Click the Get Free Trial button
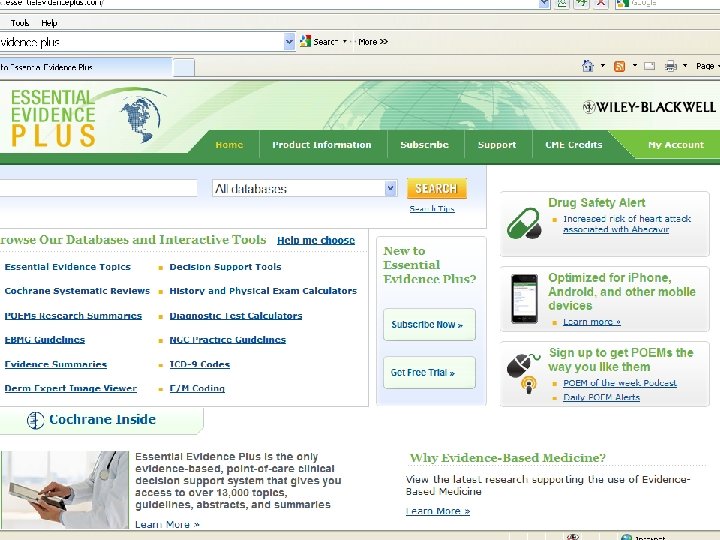This screenshot has width=720, height=540. coord(429,372)
